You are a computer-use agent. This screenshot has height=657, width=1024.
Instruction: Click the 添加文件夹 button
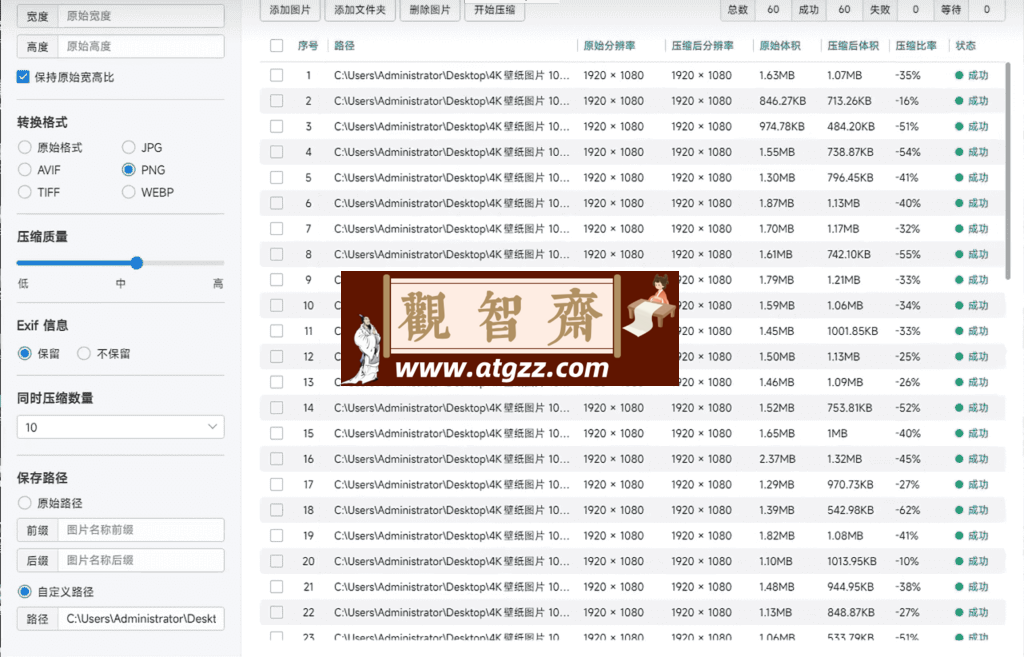360,10
